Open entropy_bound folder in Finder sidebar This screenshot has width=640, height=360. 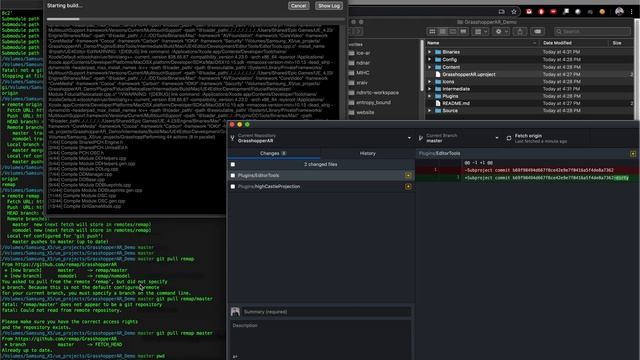(373, 102)
